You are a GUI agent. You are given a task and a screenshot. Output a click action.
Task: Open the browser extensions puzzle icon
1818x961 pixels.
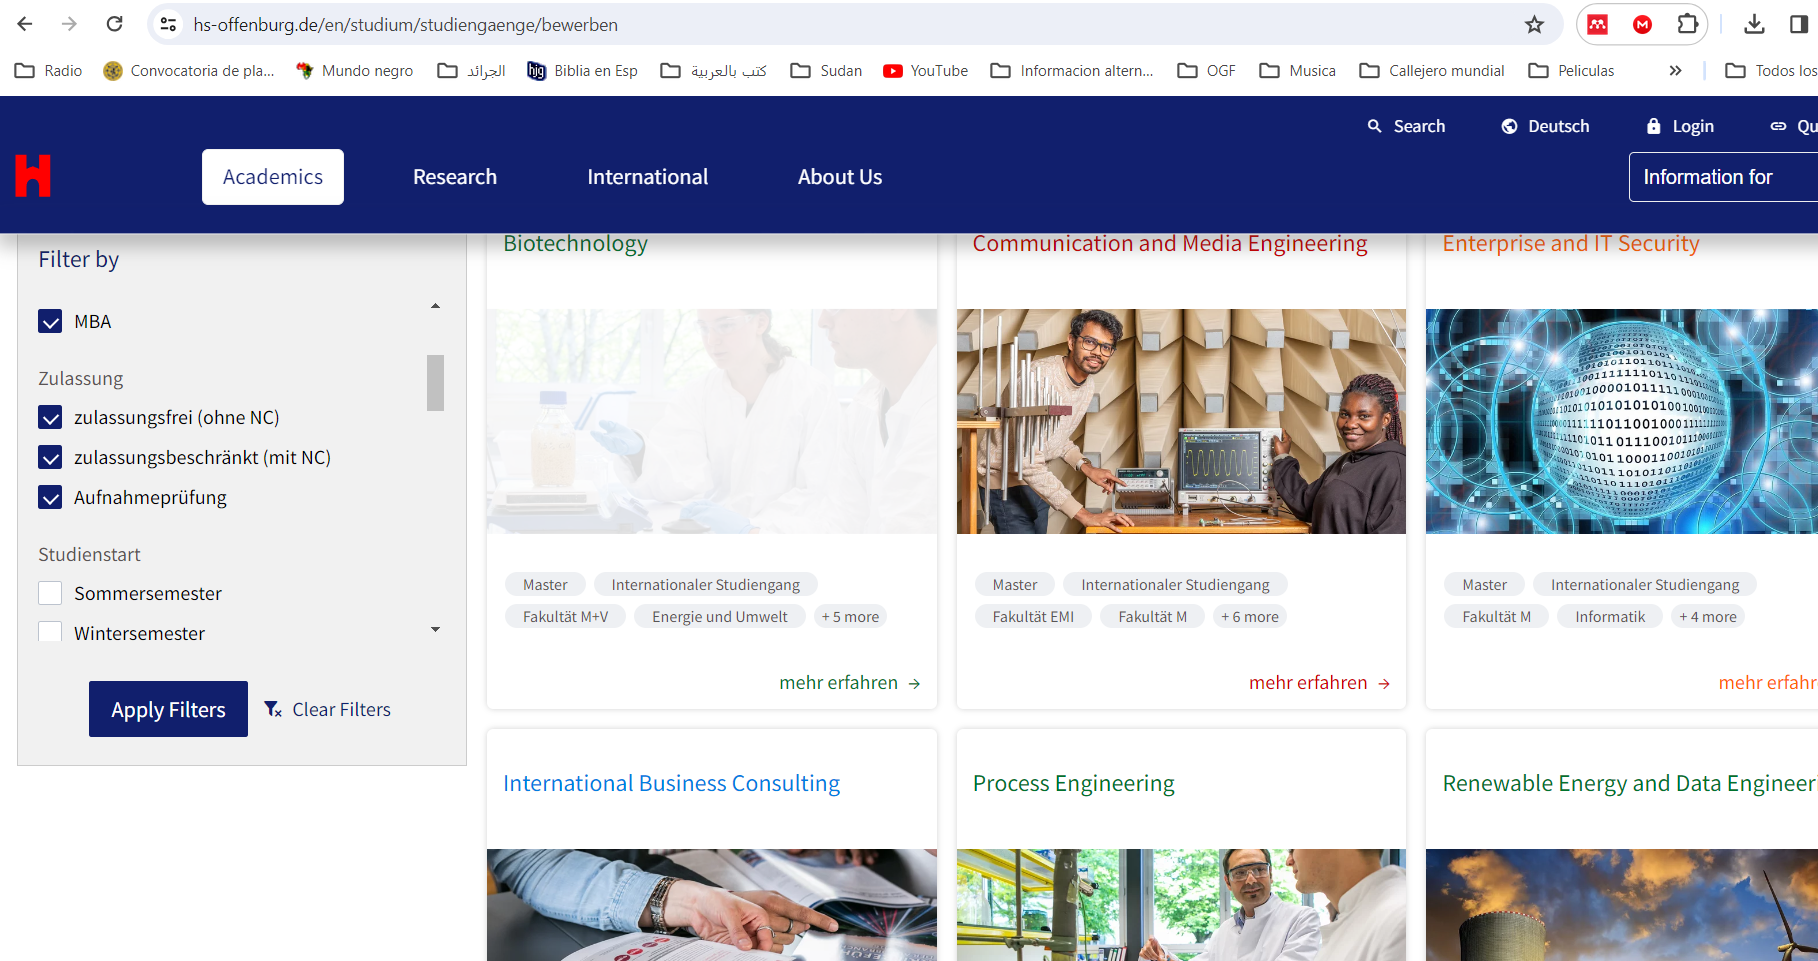pyautogui.click(x=1687, y=25)
